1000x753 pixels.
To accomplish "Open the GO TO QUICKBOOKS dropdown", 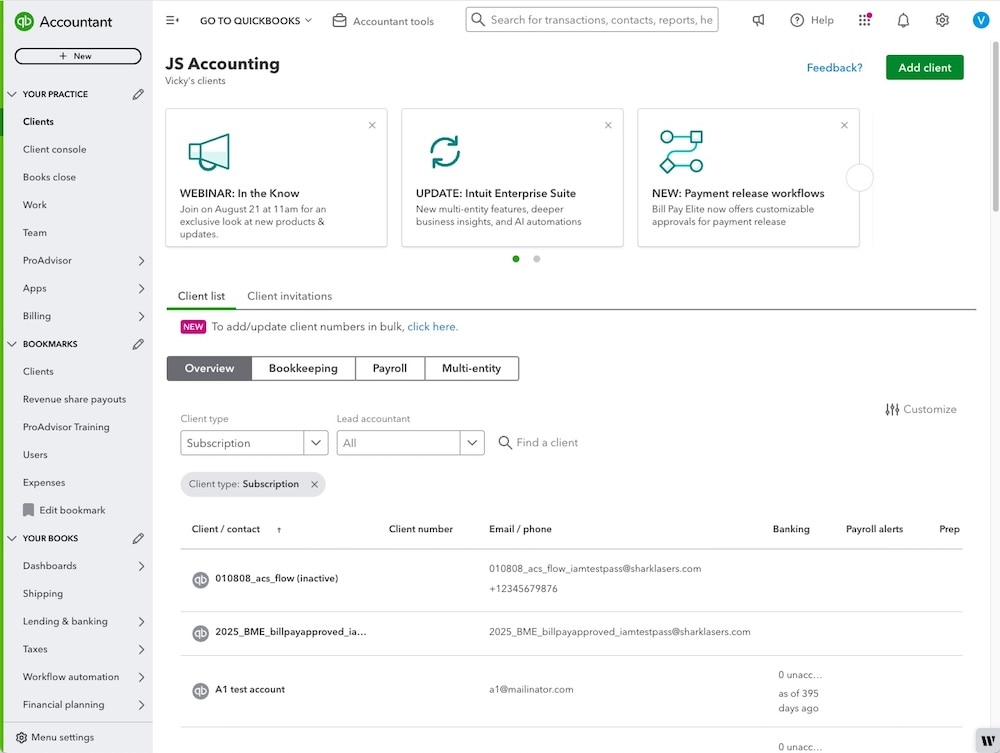I will (255, 19).
